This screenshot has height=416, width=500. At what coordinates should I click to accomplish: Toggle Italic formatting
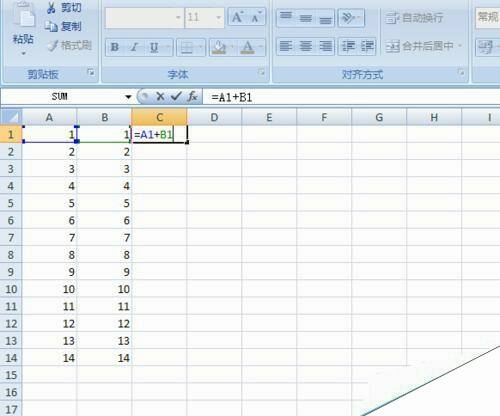[134, 47]
